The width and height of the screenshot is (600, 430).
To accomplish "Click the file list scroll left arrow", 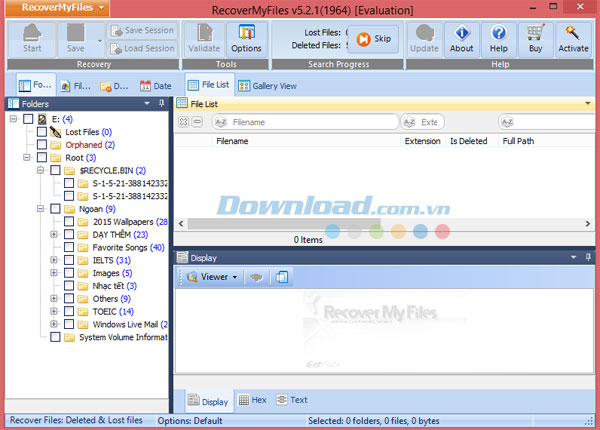I will click(x=181, y=223).
